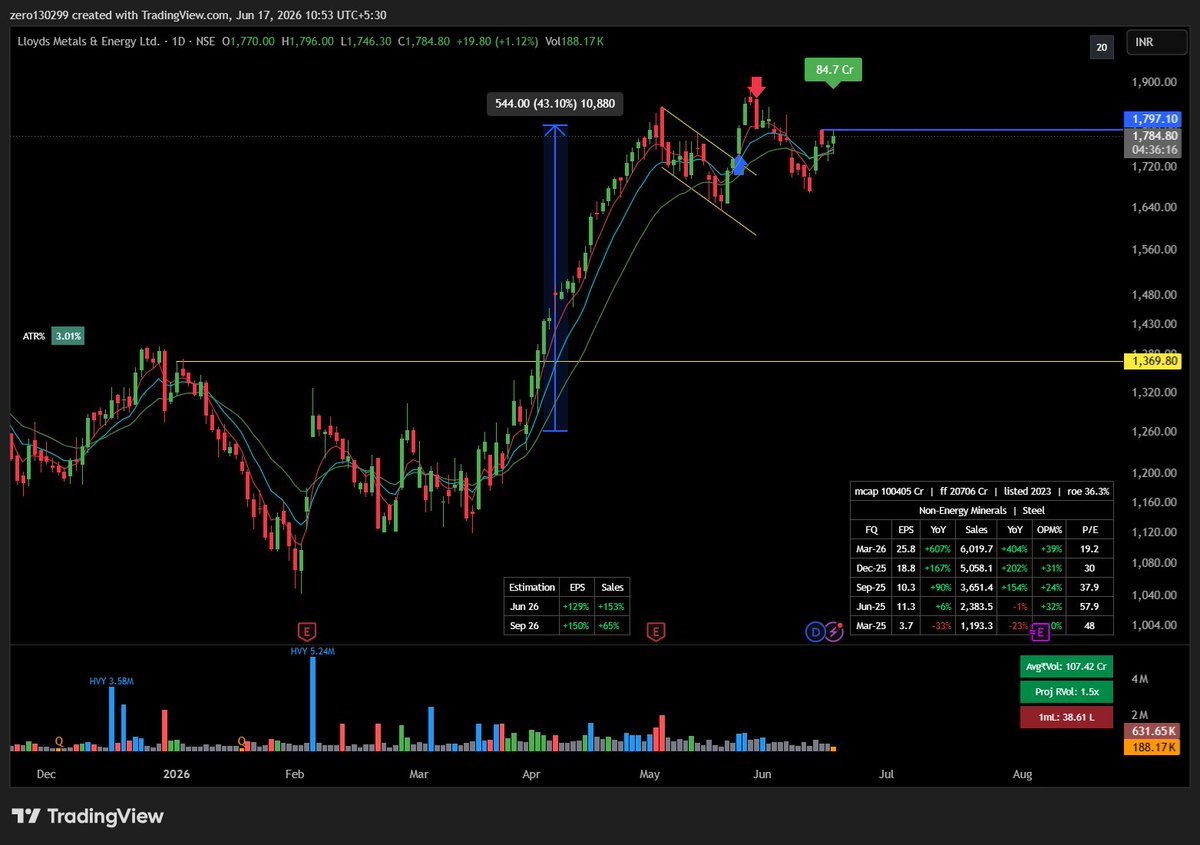
Task: Click the O1,770.00 open value in header
Action: 249,41
